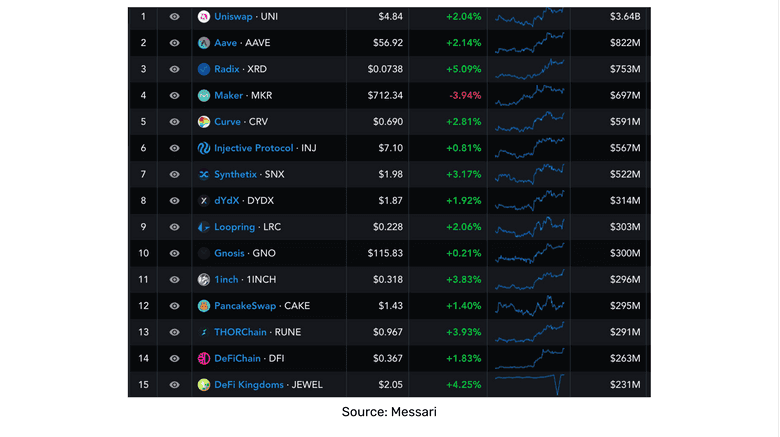Click the Maker price sparkline chart

(529, 95)
